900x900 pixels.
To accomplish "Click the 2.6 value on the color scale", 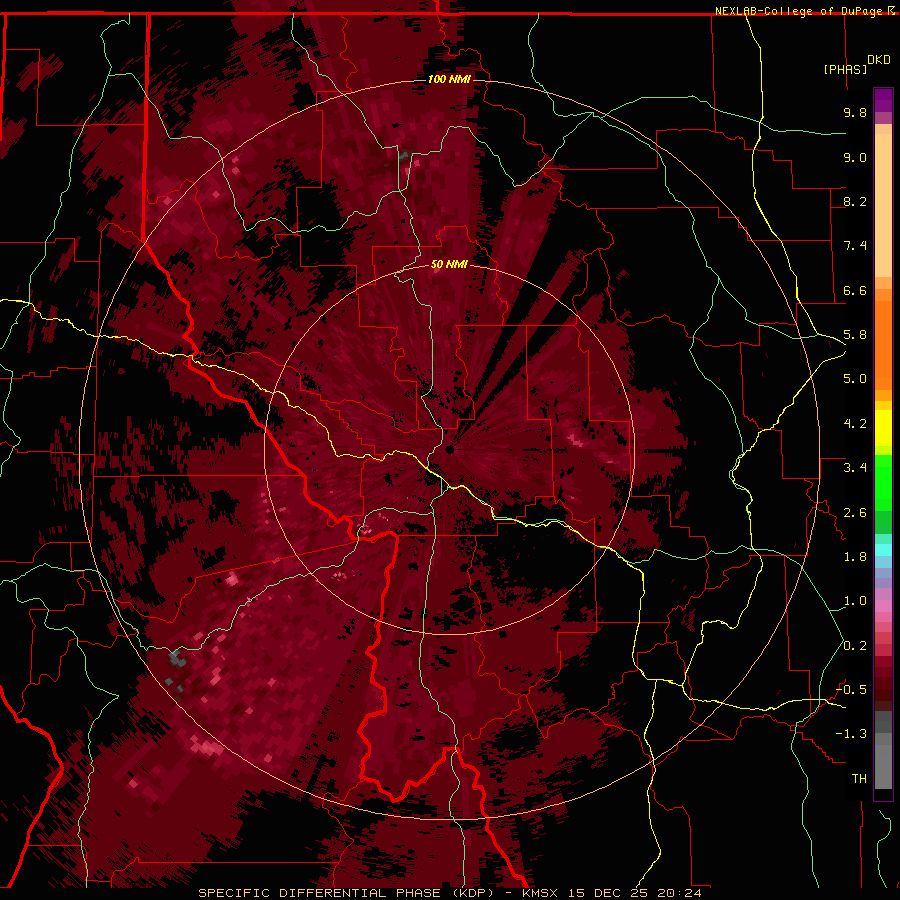I will pos(855,513).
